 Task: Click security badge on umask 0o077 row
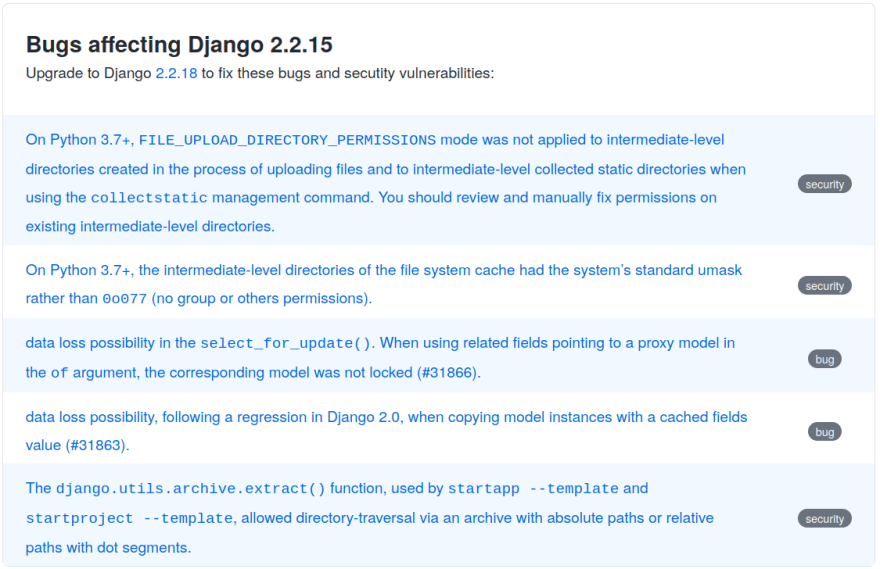click(824, 286)
